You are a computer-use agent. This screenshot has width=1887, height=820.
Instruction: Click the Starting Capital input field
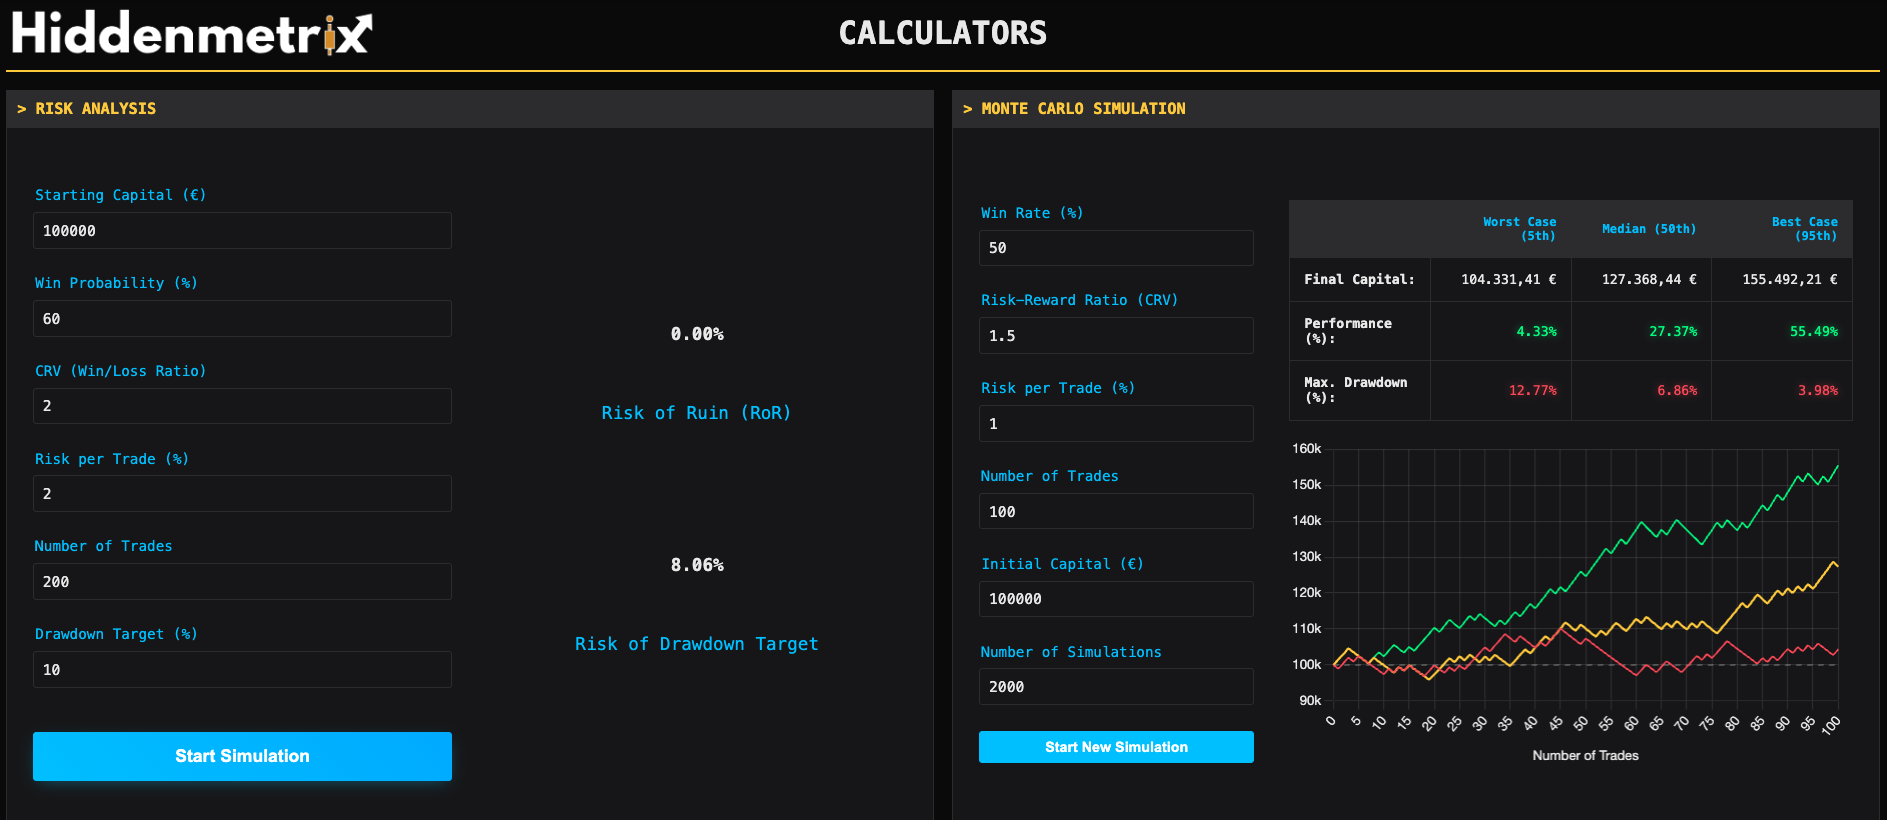click(x=242, y=230)
